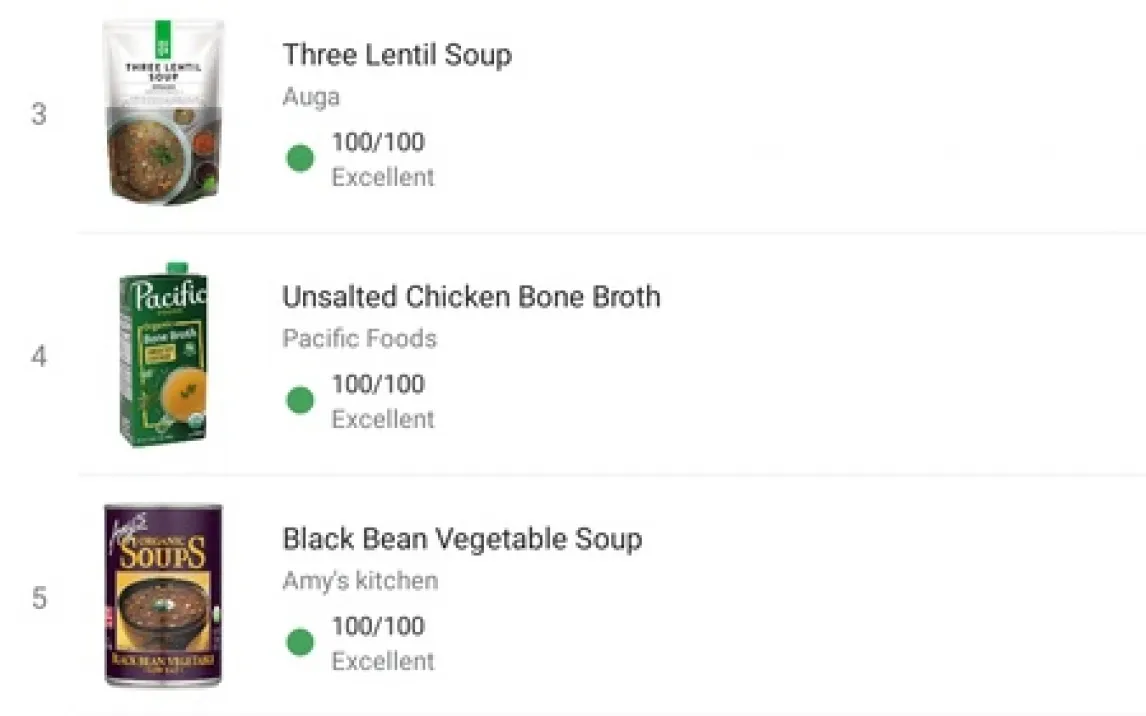Click the 100/100 score of Chicken Bone Broth
Image resolution: width=1146 pixels, height=716 pixels.
[378, 384]
